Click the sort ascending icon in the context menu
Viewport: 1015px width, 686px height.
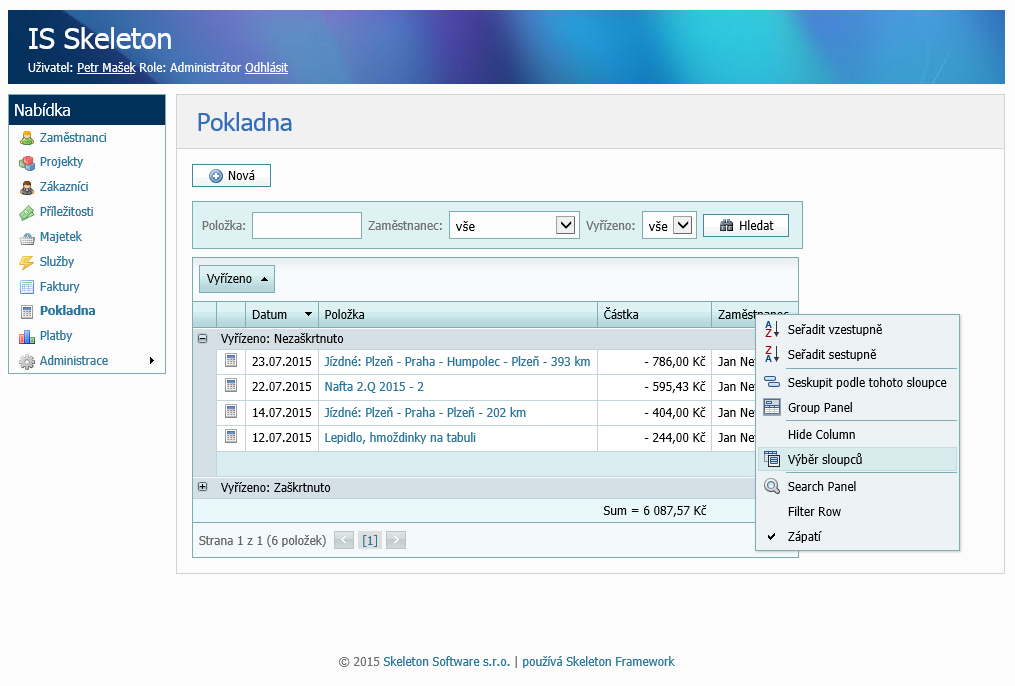(x=771, y=329)
